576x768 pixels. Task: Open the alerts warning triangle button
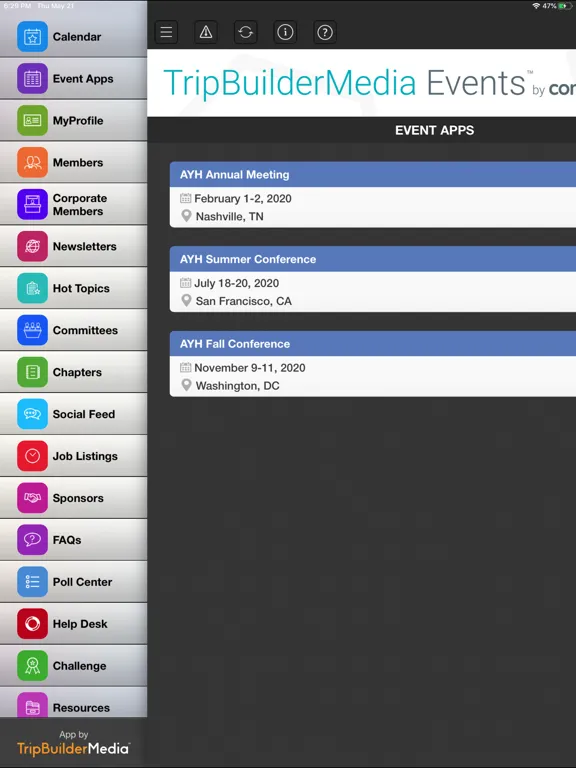[x=206, y=32]
